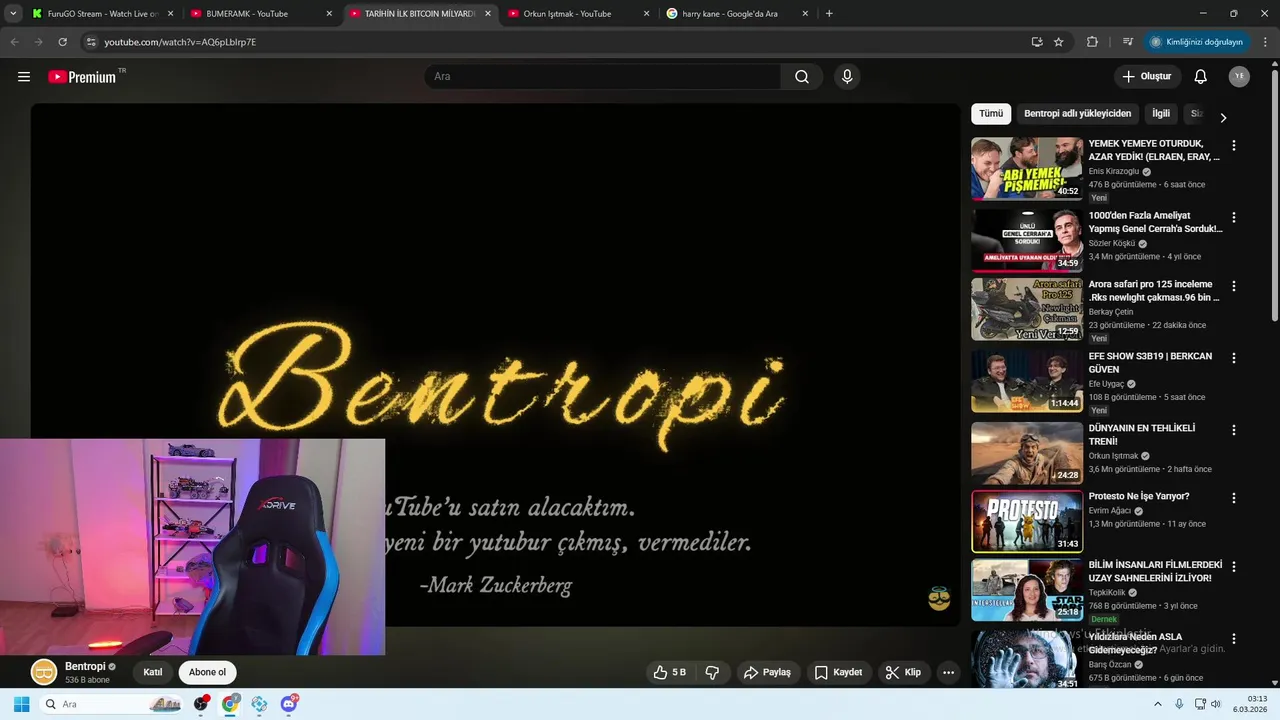Click the Bentropi channel avatar
The height and width of the screenshot is (720, 1280).
(x=43, y=672)
